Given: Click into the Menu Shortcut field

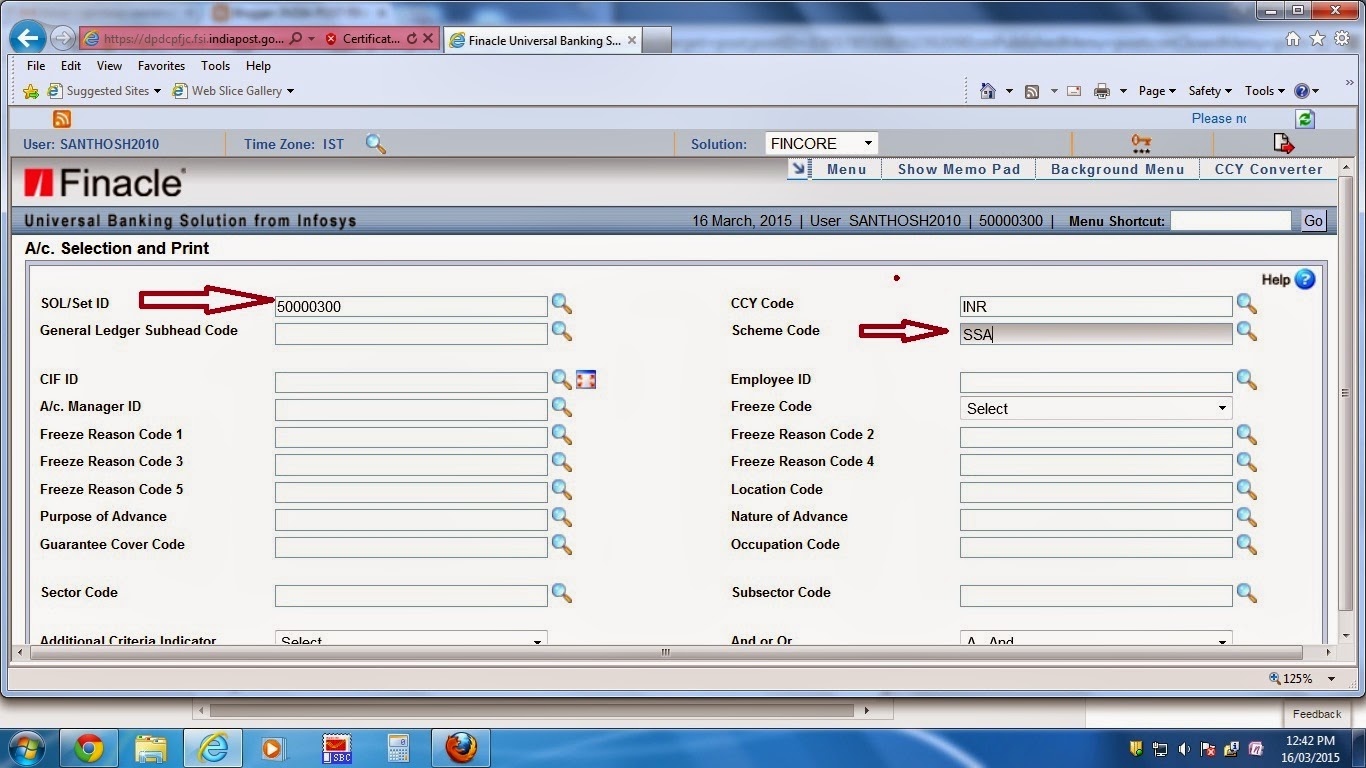Looking at the screenshot, I should pos(1231,221).
